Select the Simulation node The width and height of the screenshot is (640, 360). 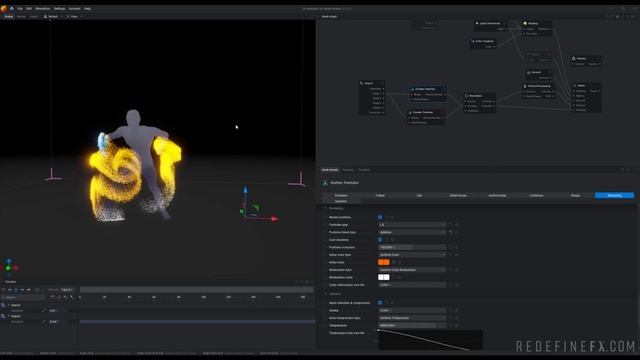point(480,103)
